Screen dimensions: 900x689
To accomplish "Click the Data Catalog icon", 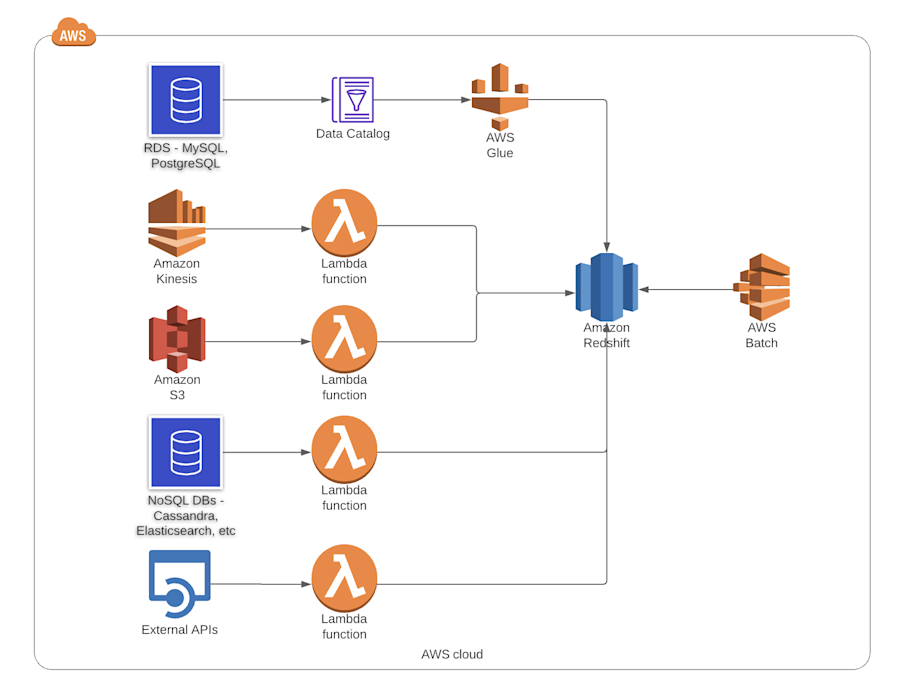I will click(352, 100).
